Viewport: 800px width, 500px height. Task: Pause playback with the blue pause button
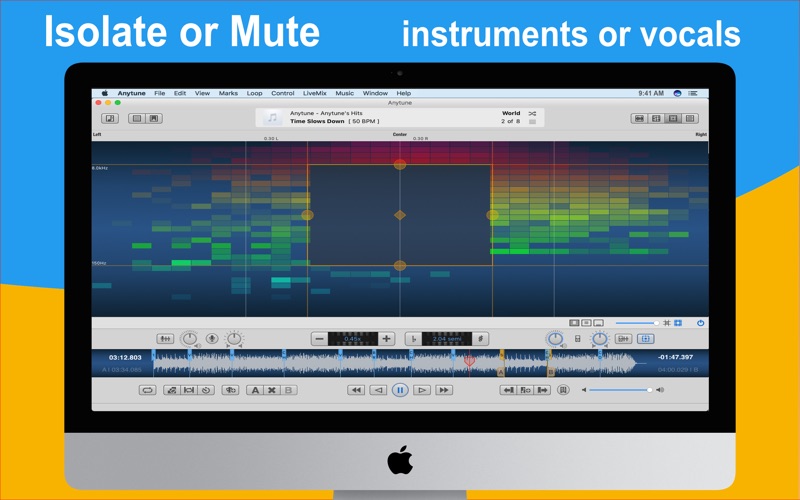click(x=400, y=390)
